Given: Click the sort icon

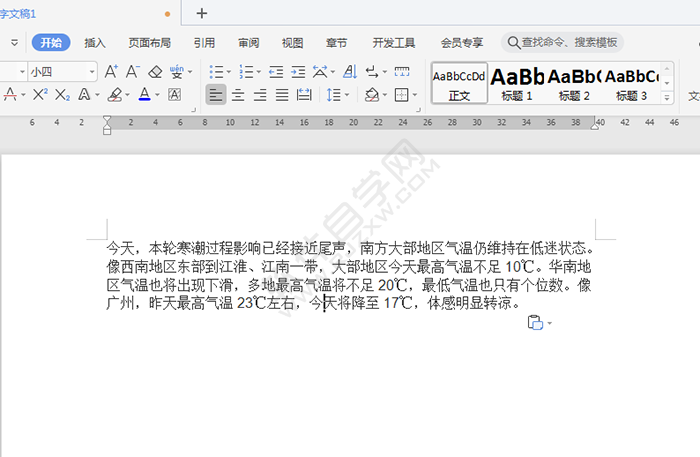Looking at the screenshot, I should click(x=350, y=72).
